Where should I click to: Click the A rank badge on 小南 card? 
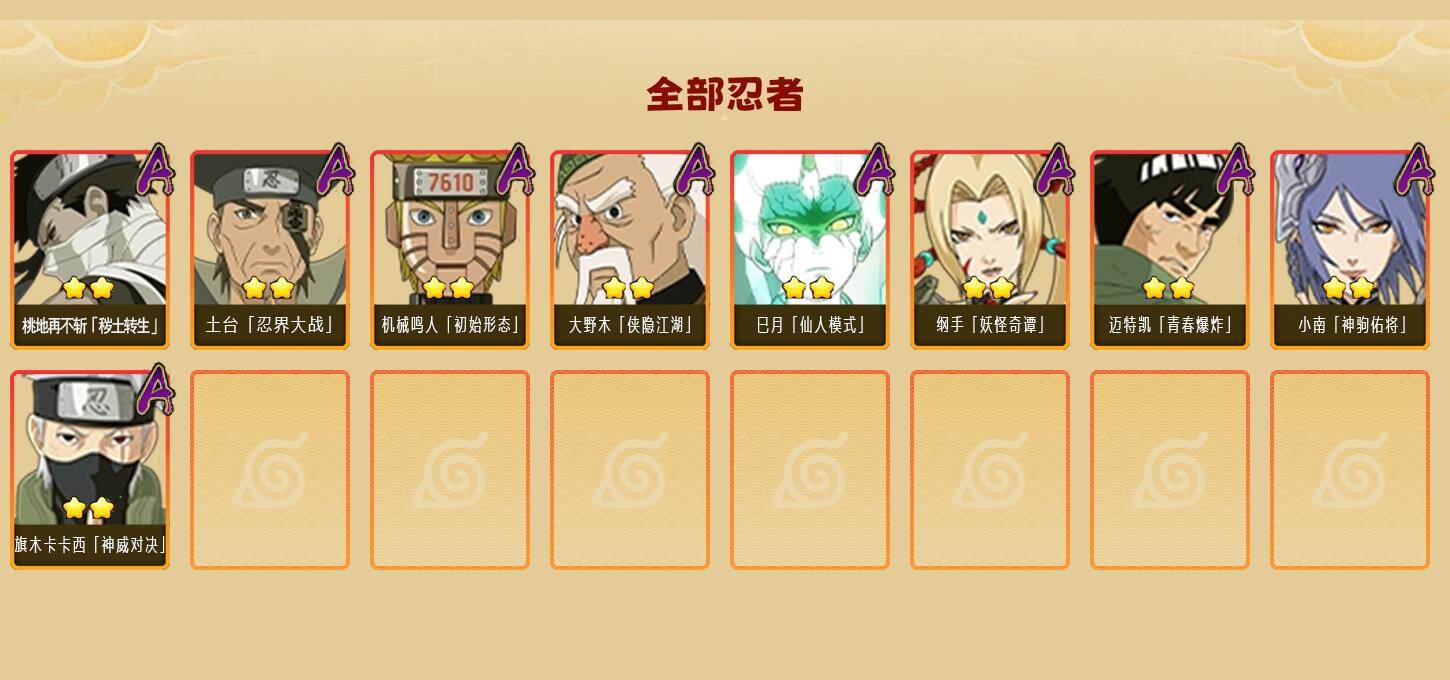click(1415, 170)
